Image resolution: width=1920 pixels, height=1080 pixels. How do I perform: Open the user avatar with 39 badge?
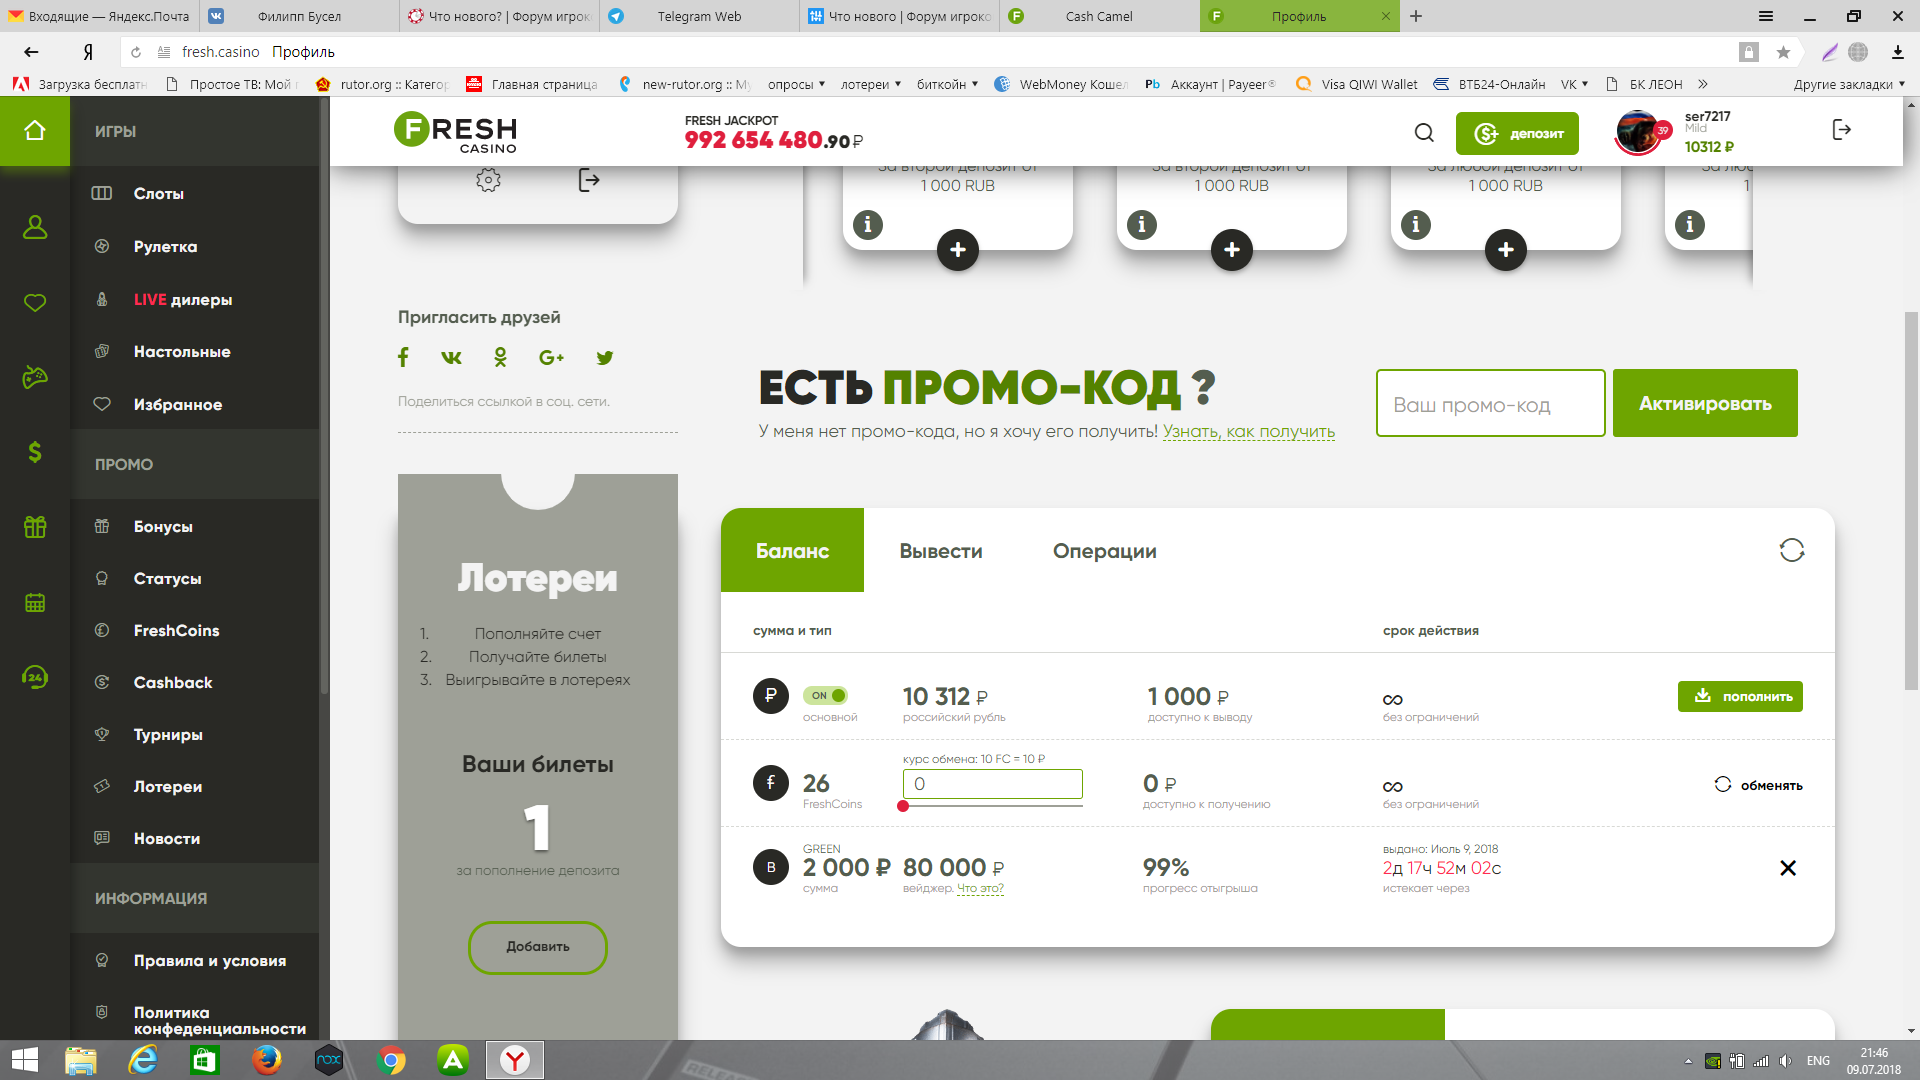1640,132
